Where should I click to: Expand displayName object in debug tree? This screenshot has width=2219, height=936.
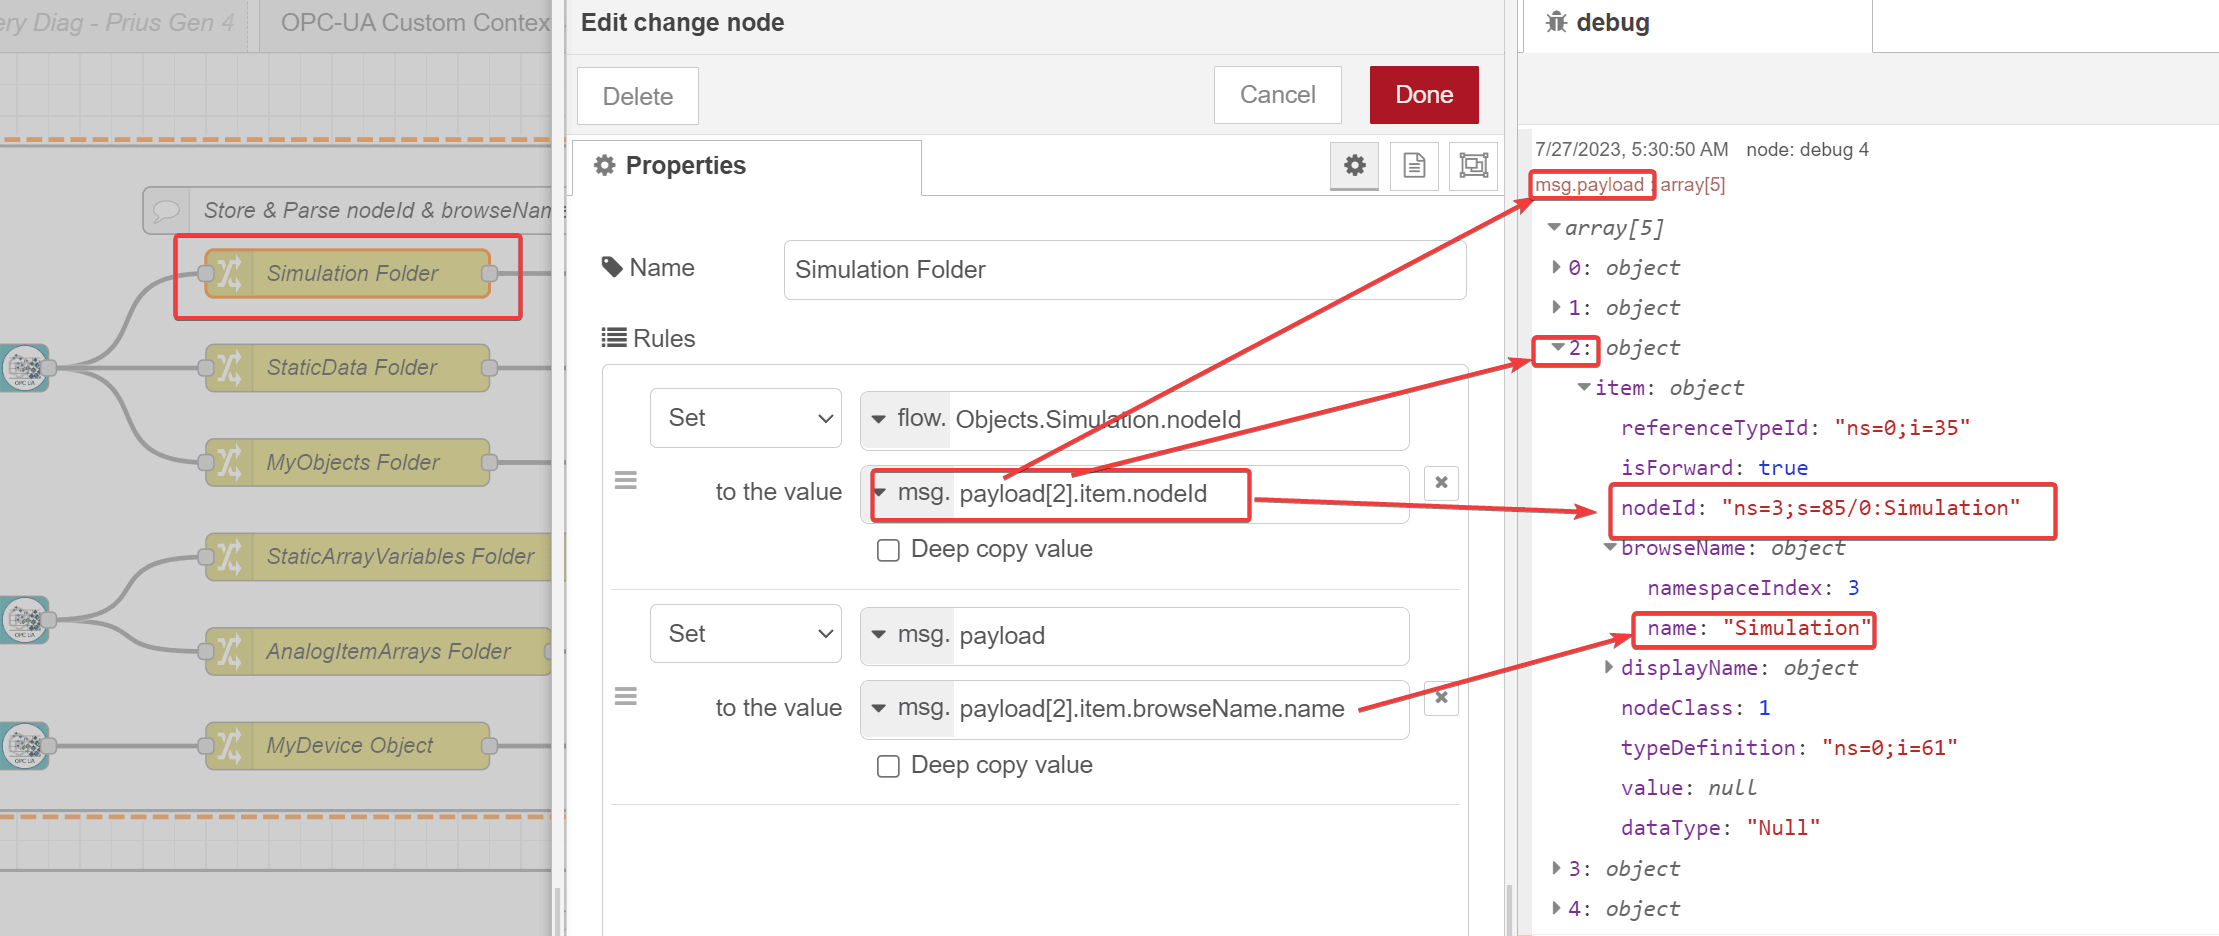1608,667
